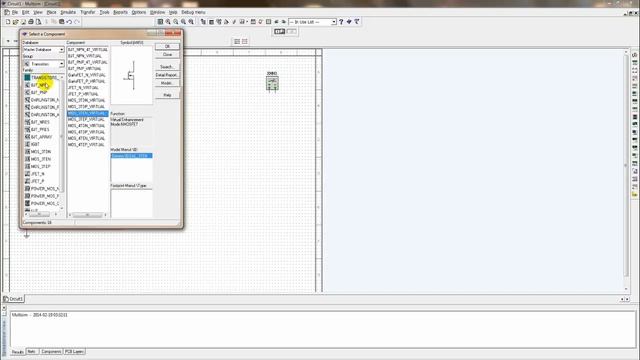Switch to the Nets tab

click(x=31, y=351)
